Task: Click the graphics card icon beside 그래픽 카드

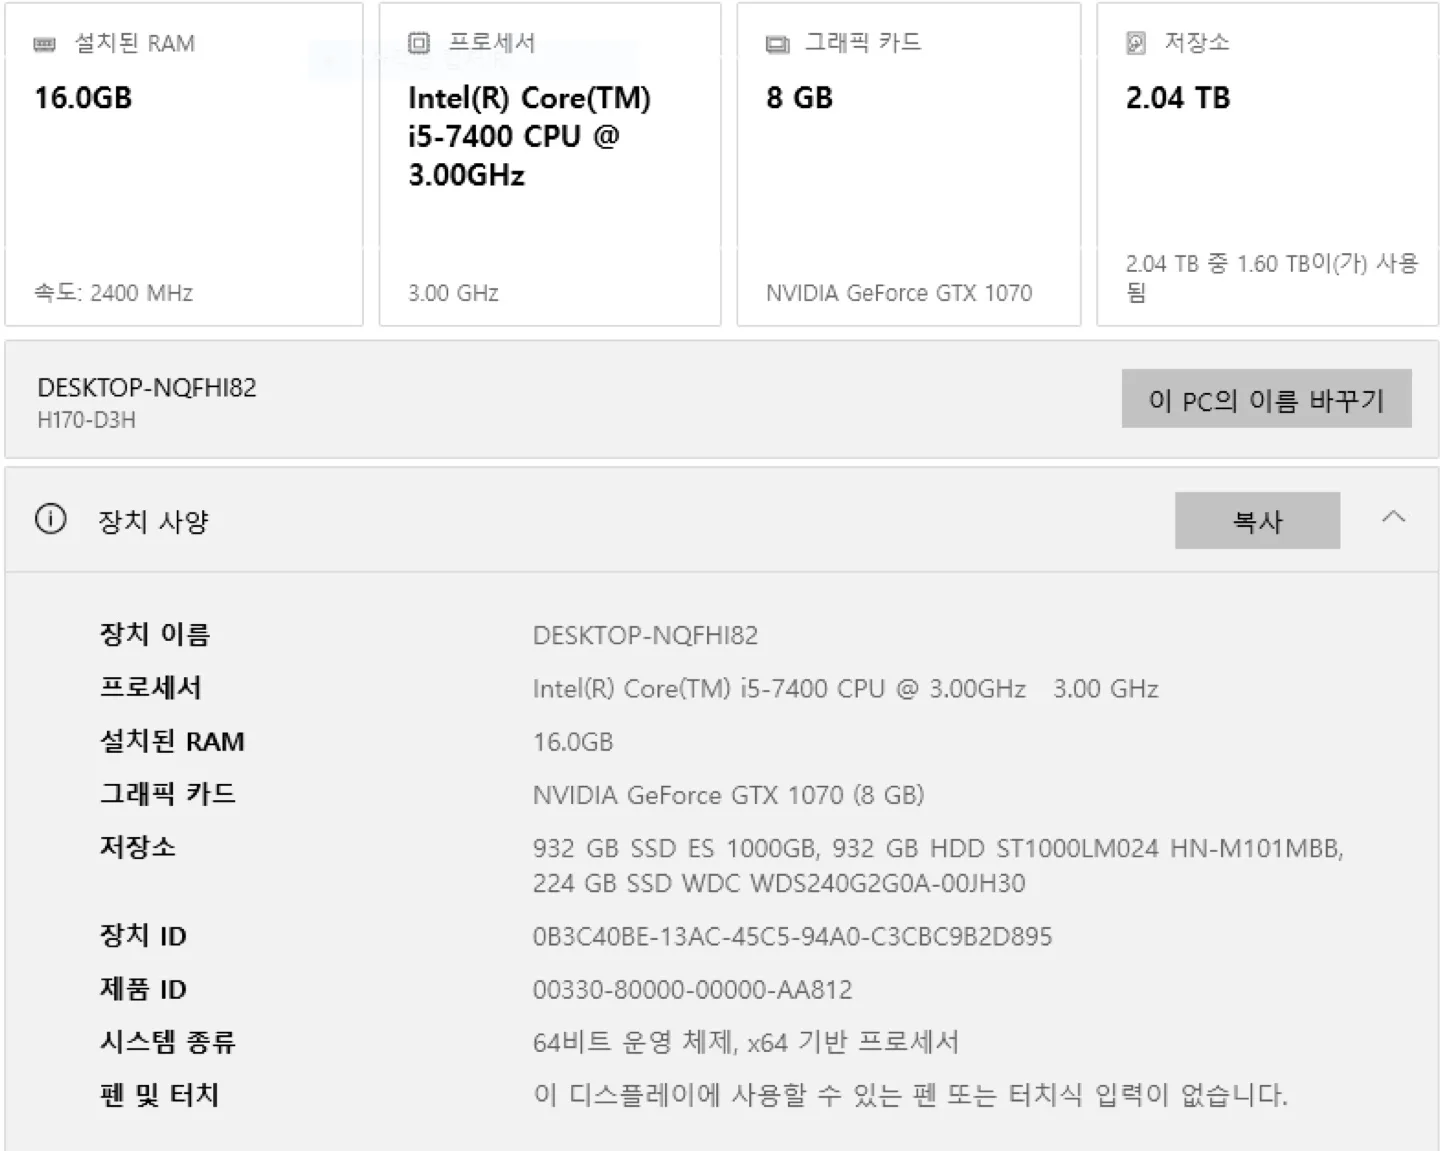Action: coord(777,44)
